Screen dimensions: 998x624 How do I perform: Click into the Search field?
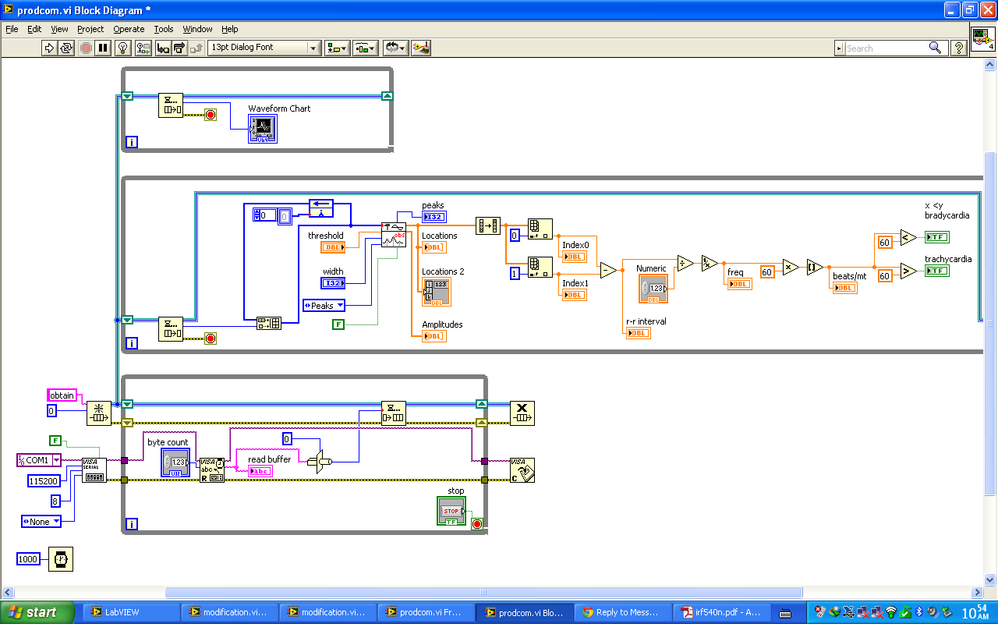(x=885, y=48)
